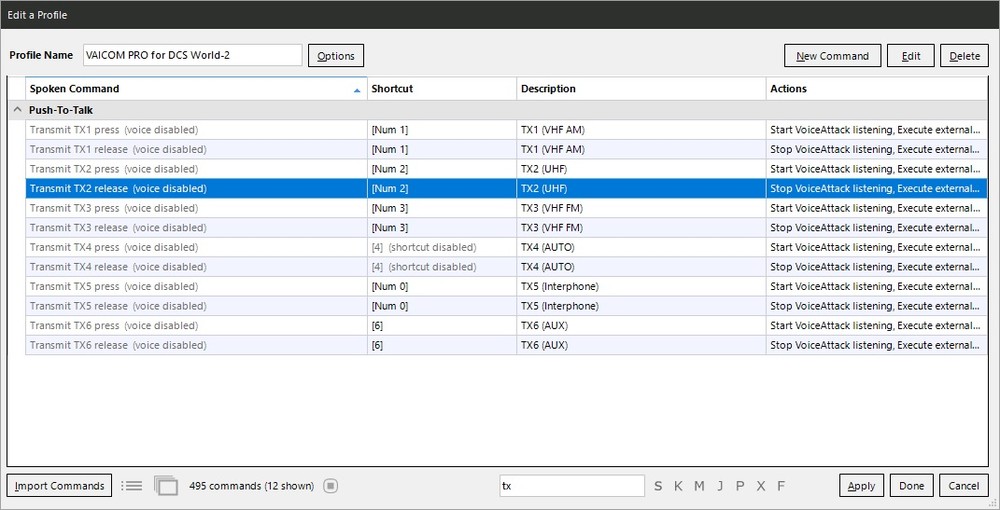The image size is (1000, 510).
Task: Click the Actions cell in the TX6 press row
Action: 875,325
